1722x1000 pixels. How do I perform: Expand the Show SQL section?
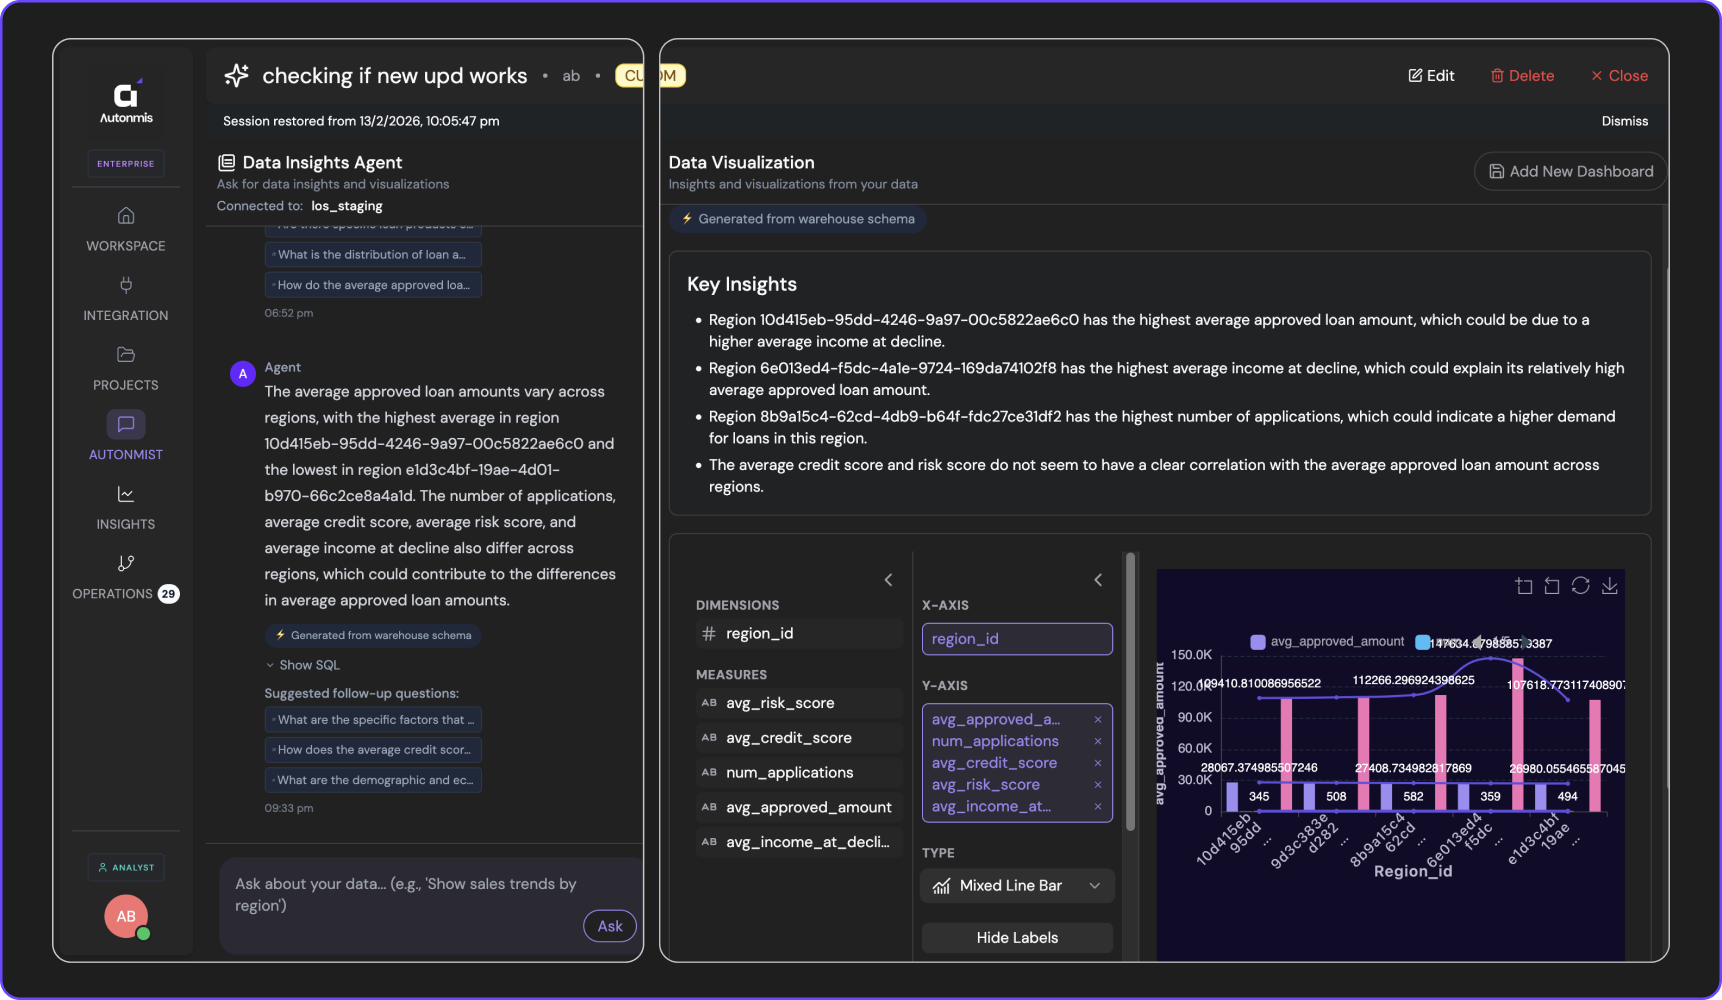click(303, 665)
